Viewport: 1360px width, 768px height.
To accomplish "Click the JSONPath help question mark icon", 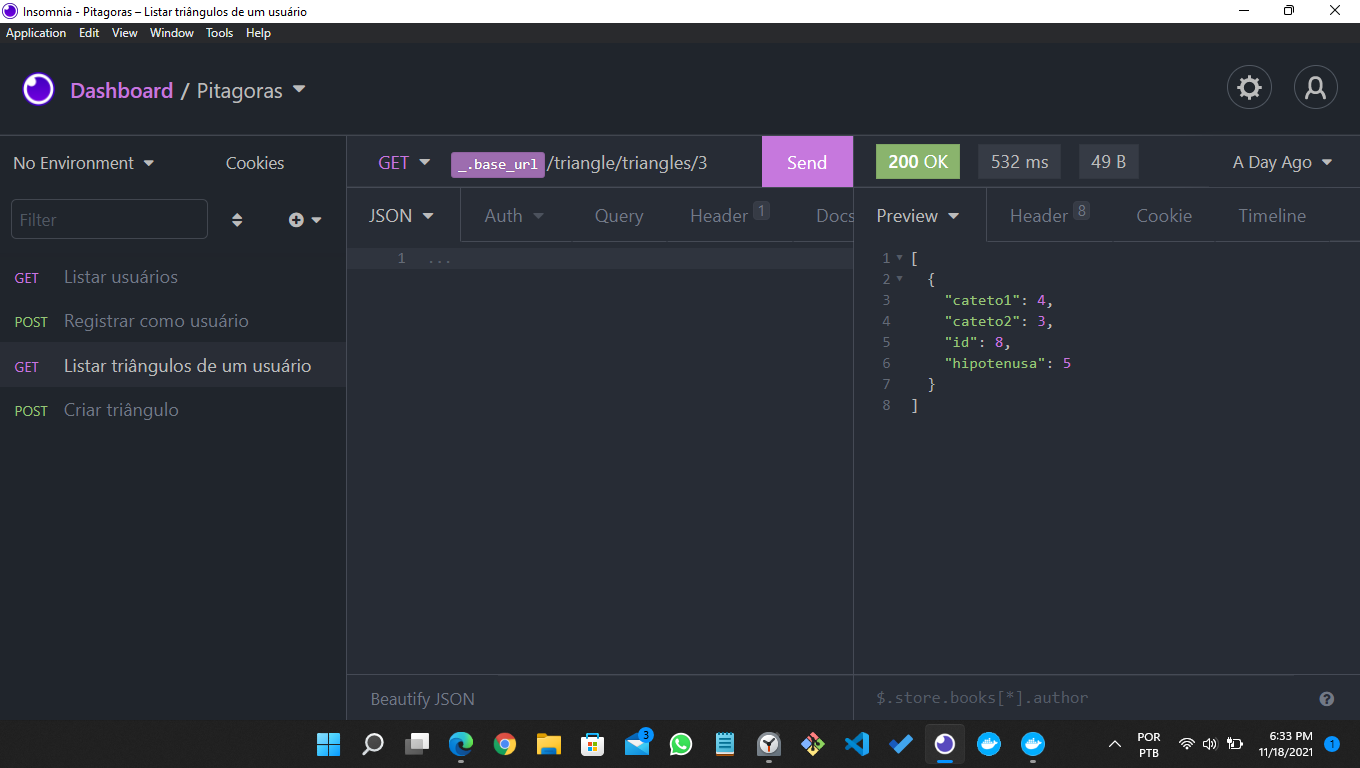I will [1326, 698].
